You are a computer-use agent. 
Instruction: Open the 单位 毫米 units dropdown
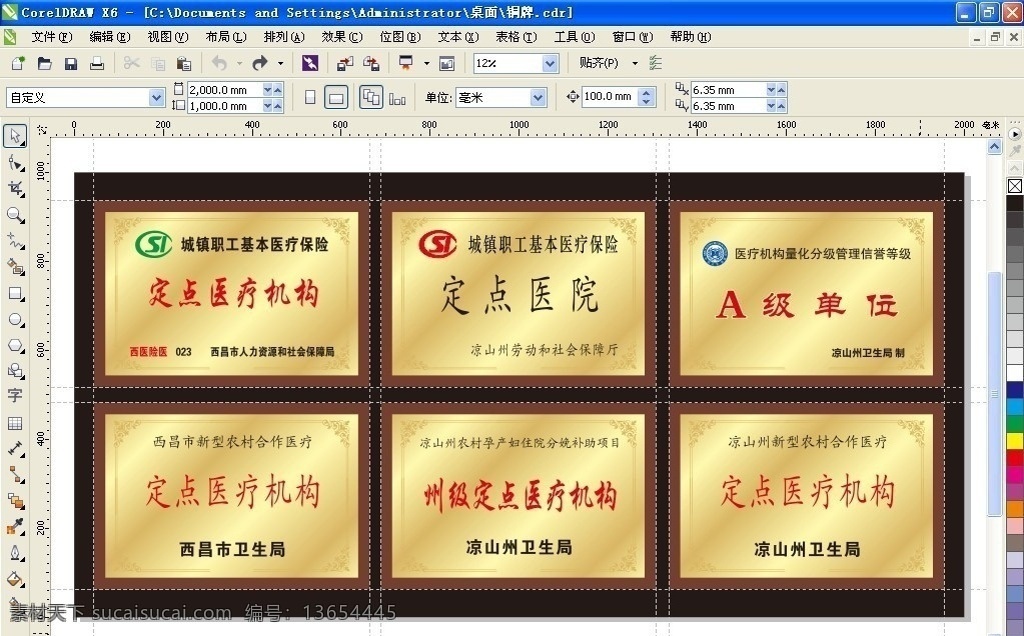[x=537, y=97]
